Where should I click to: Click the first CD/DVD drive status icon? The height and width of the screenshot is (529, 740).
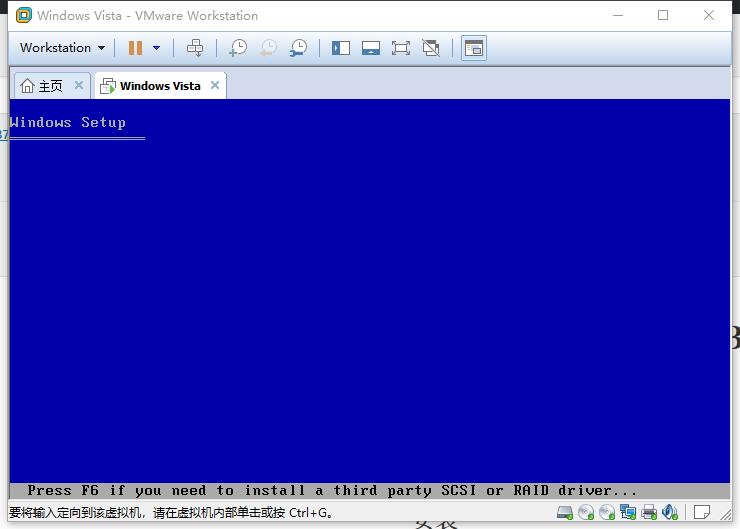[x=586, y=512]
